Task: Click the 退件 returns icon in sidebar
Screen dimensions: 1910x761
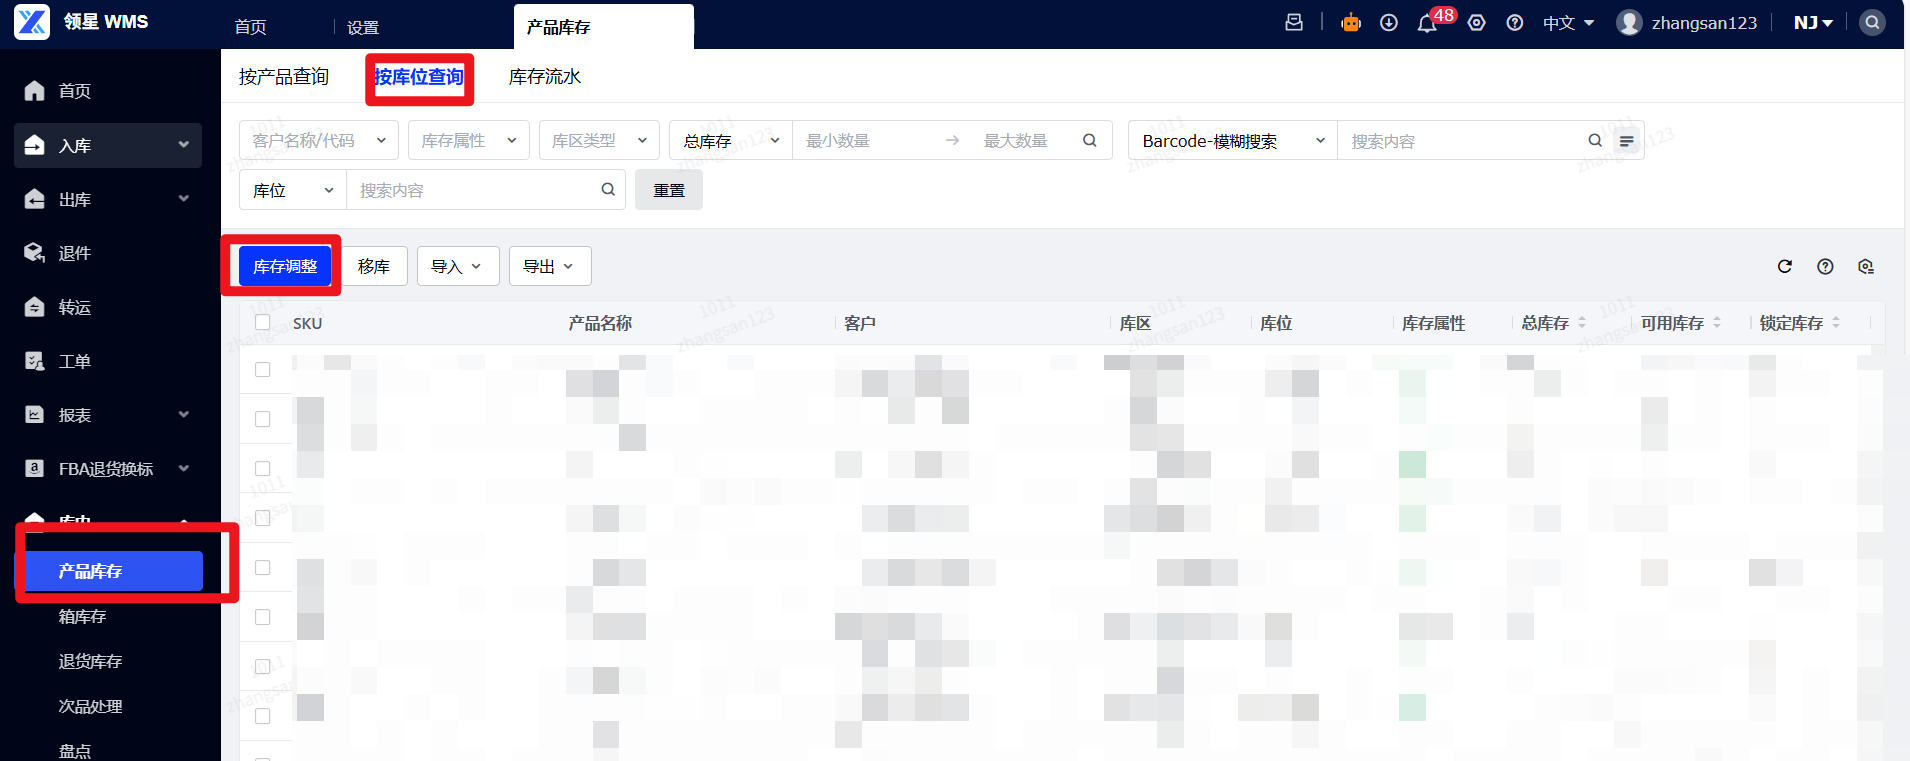Action: tap(35, 253)
